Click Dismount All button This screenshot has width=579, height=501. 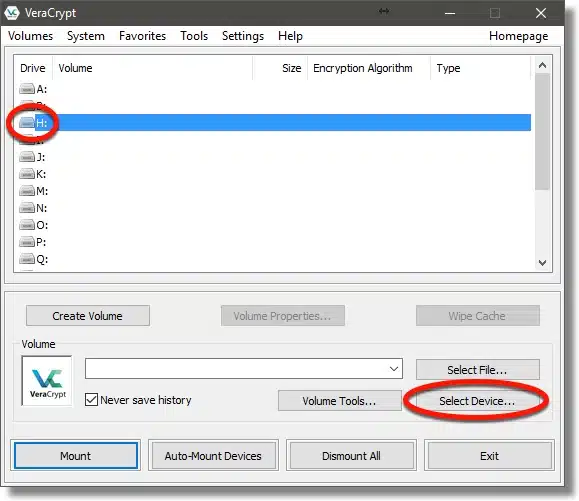[x=351, y=456]
